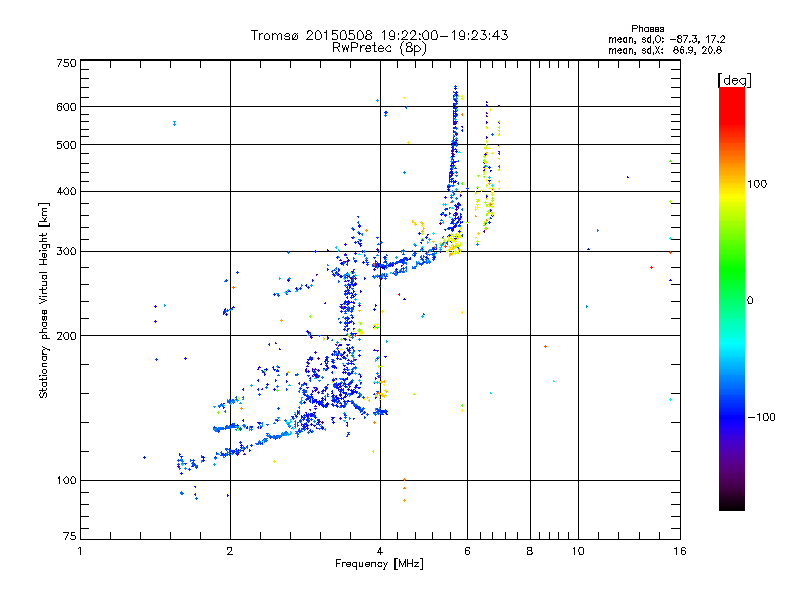Viewport: 800px width, 600px height.
Task: Click the x-axis tick label '4'
Action: 380,551
